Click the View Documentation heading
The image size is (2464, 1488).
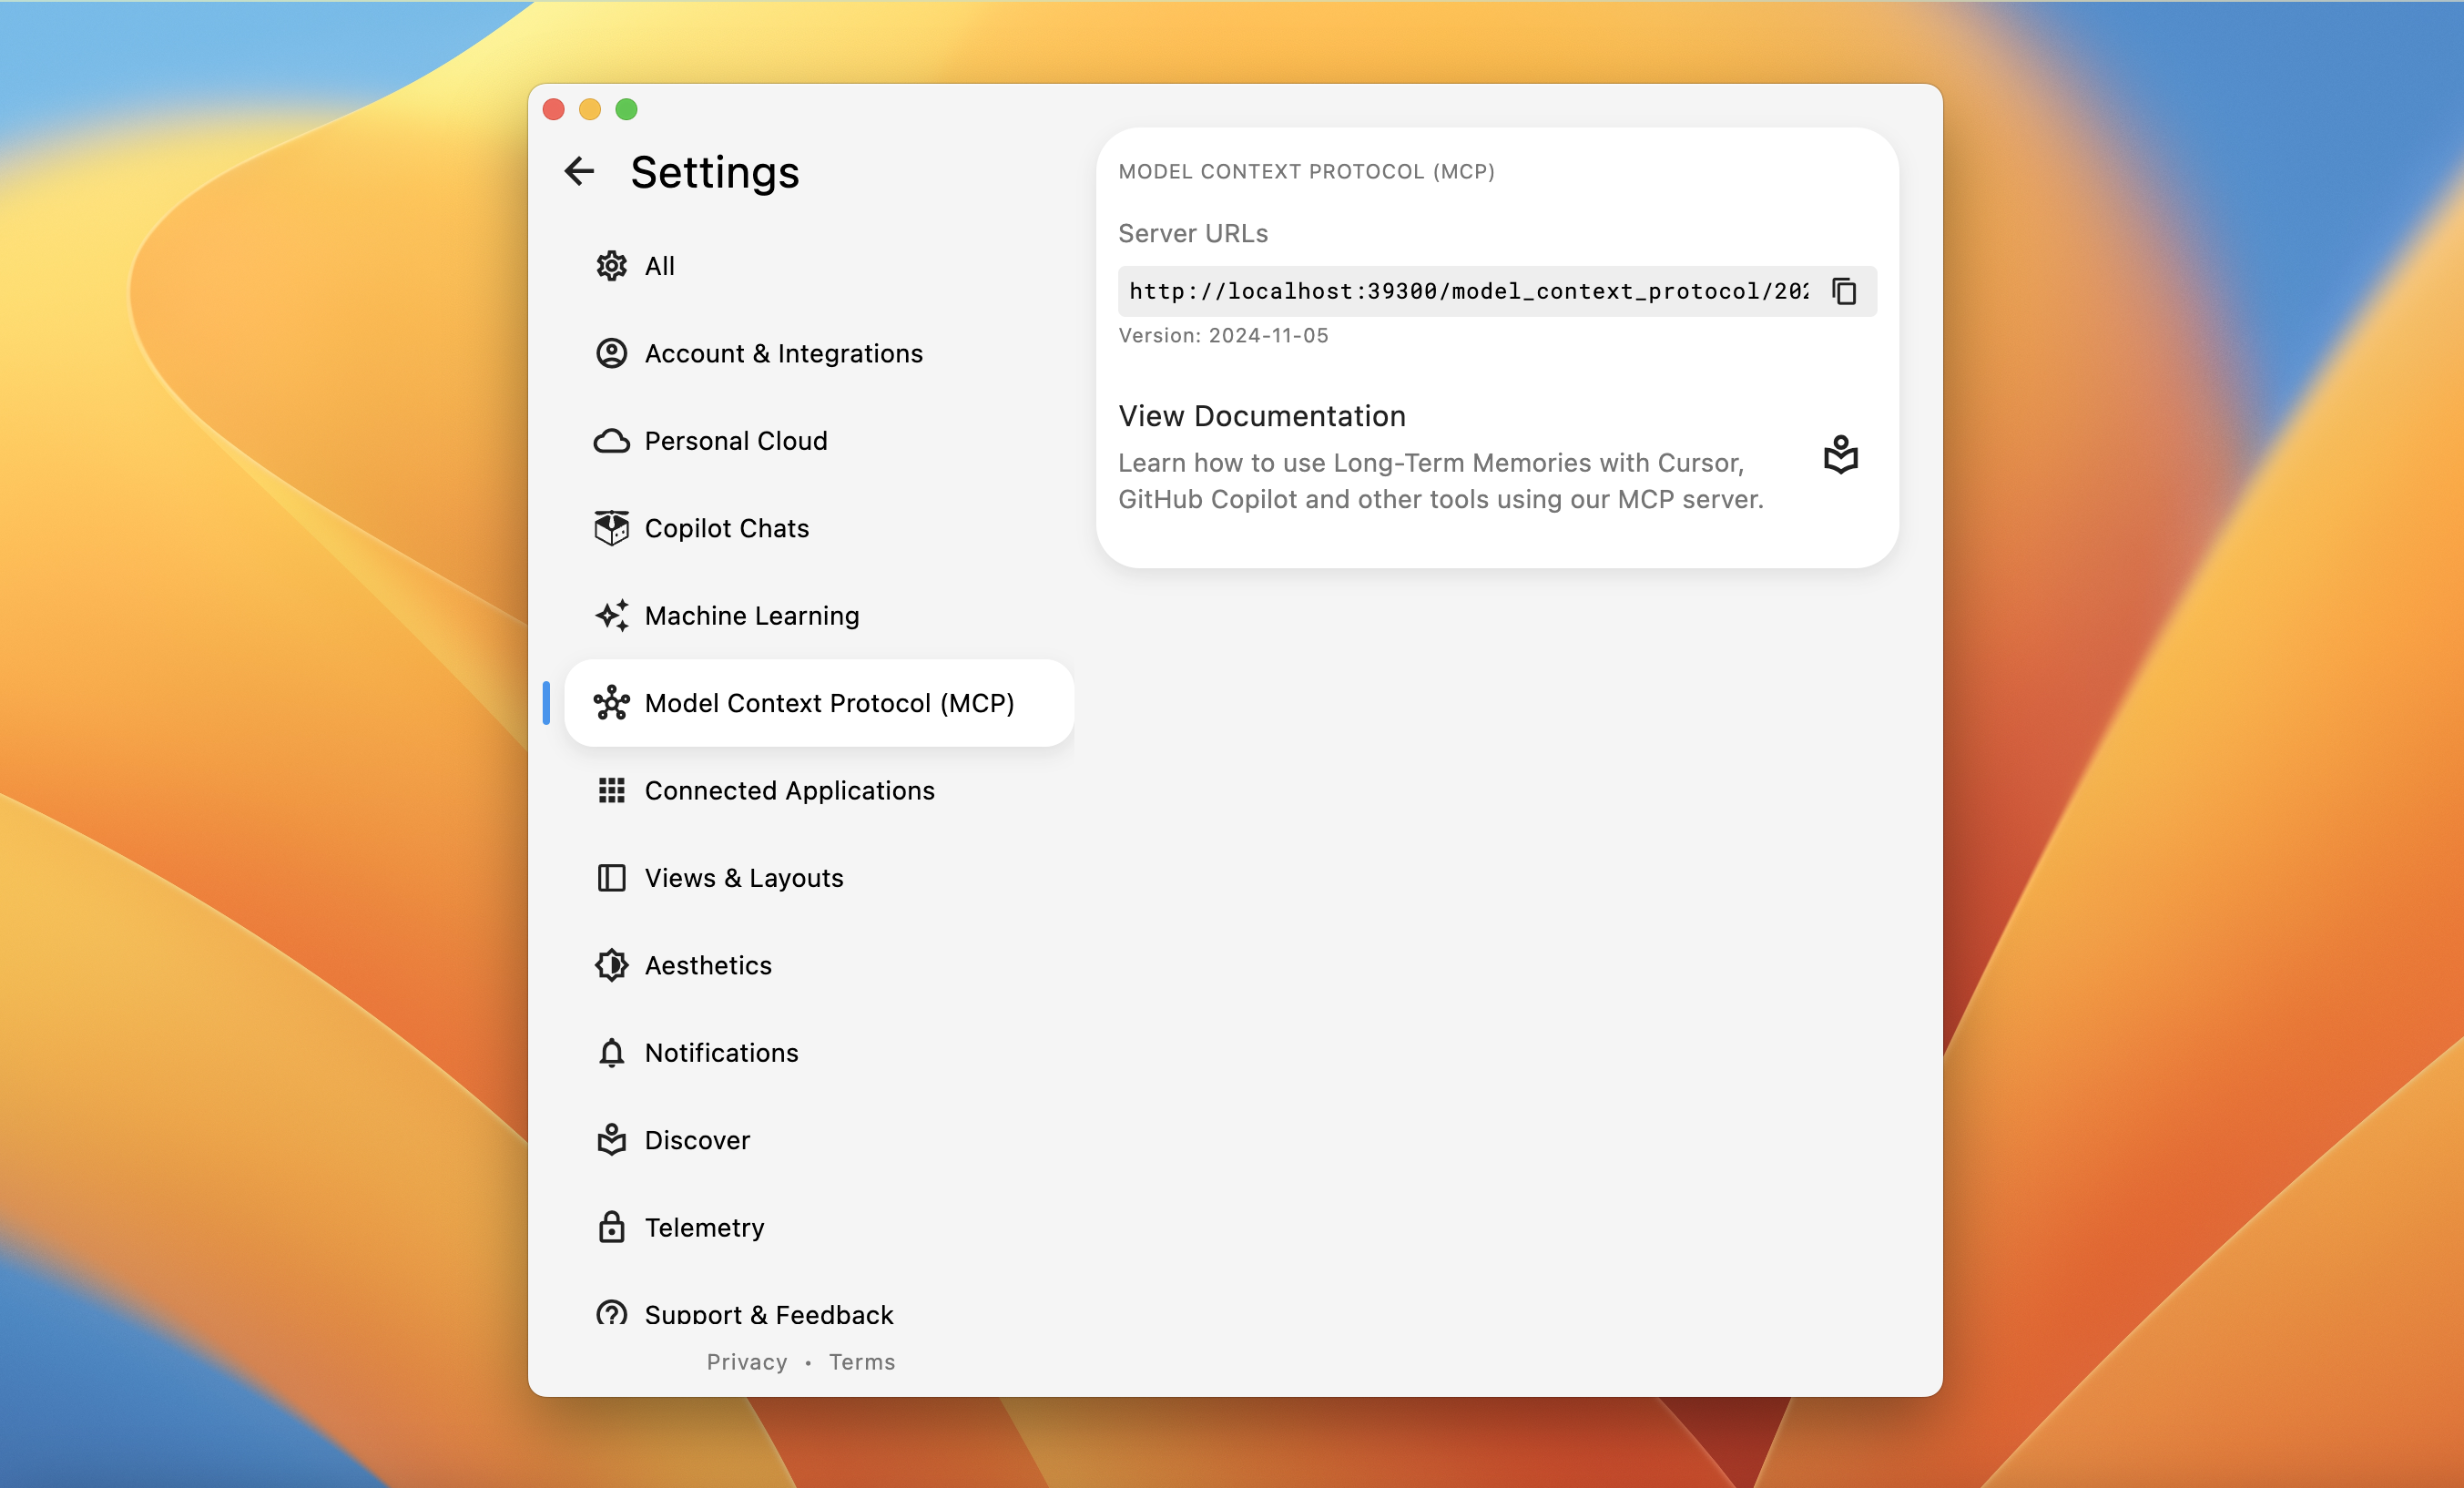(1262, 416)
